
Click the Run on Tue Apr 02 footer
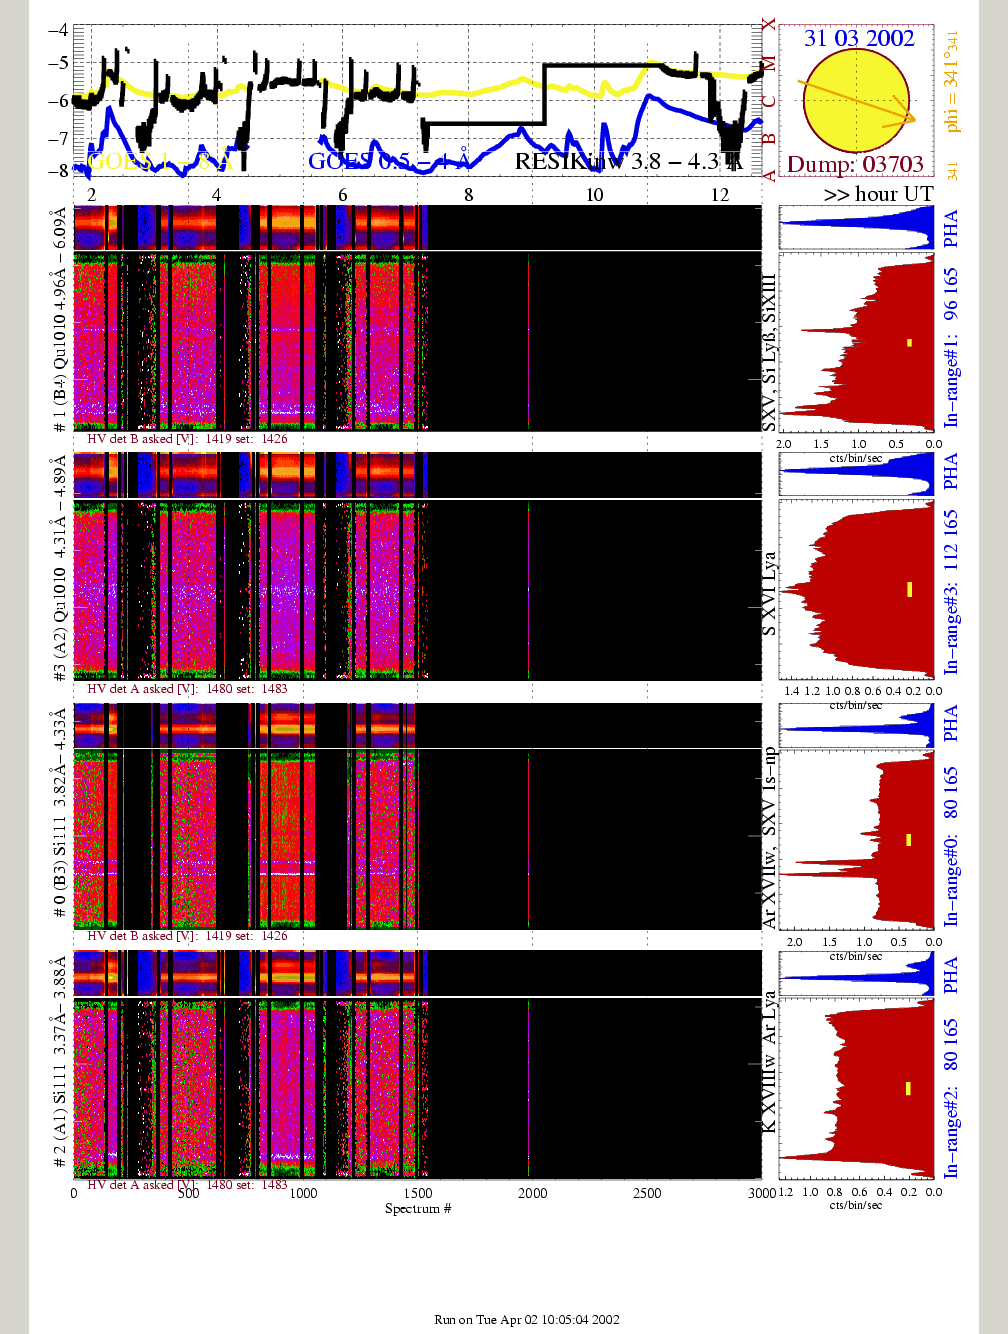526,1319
